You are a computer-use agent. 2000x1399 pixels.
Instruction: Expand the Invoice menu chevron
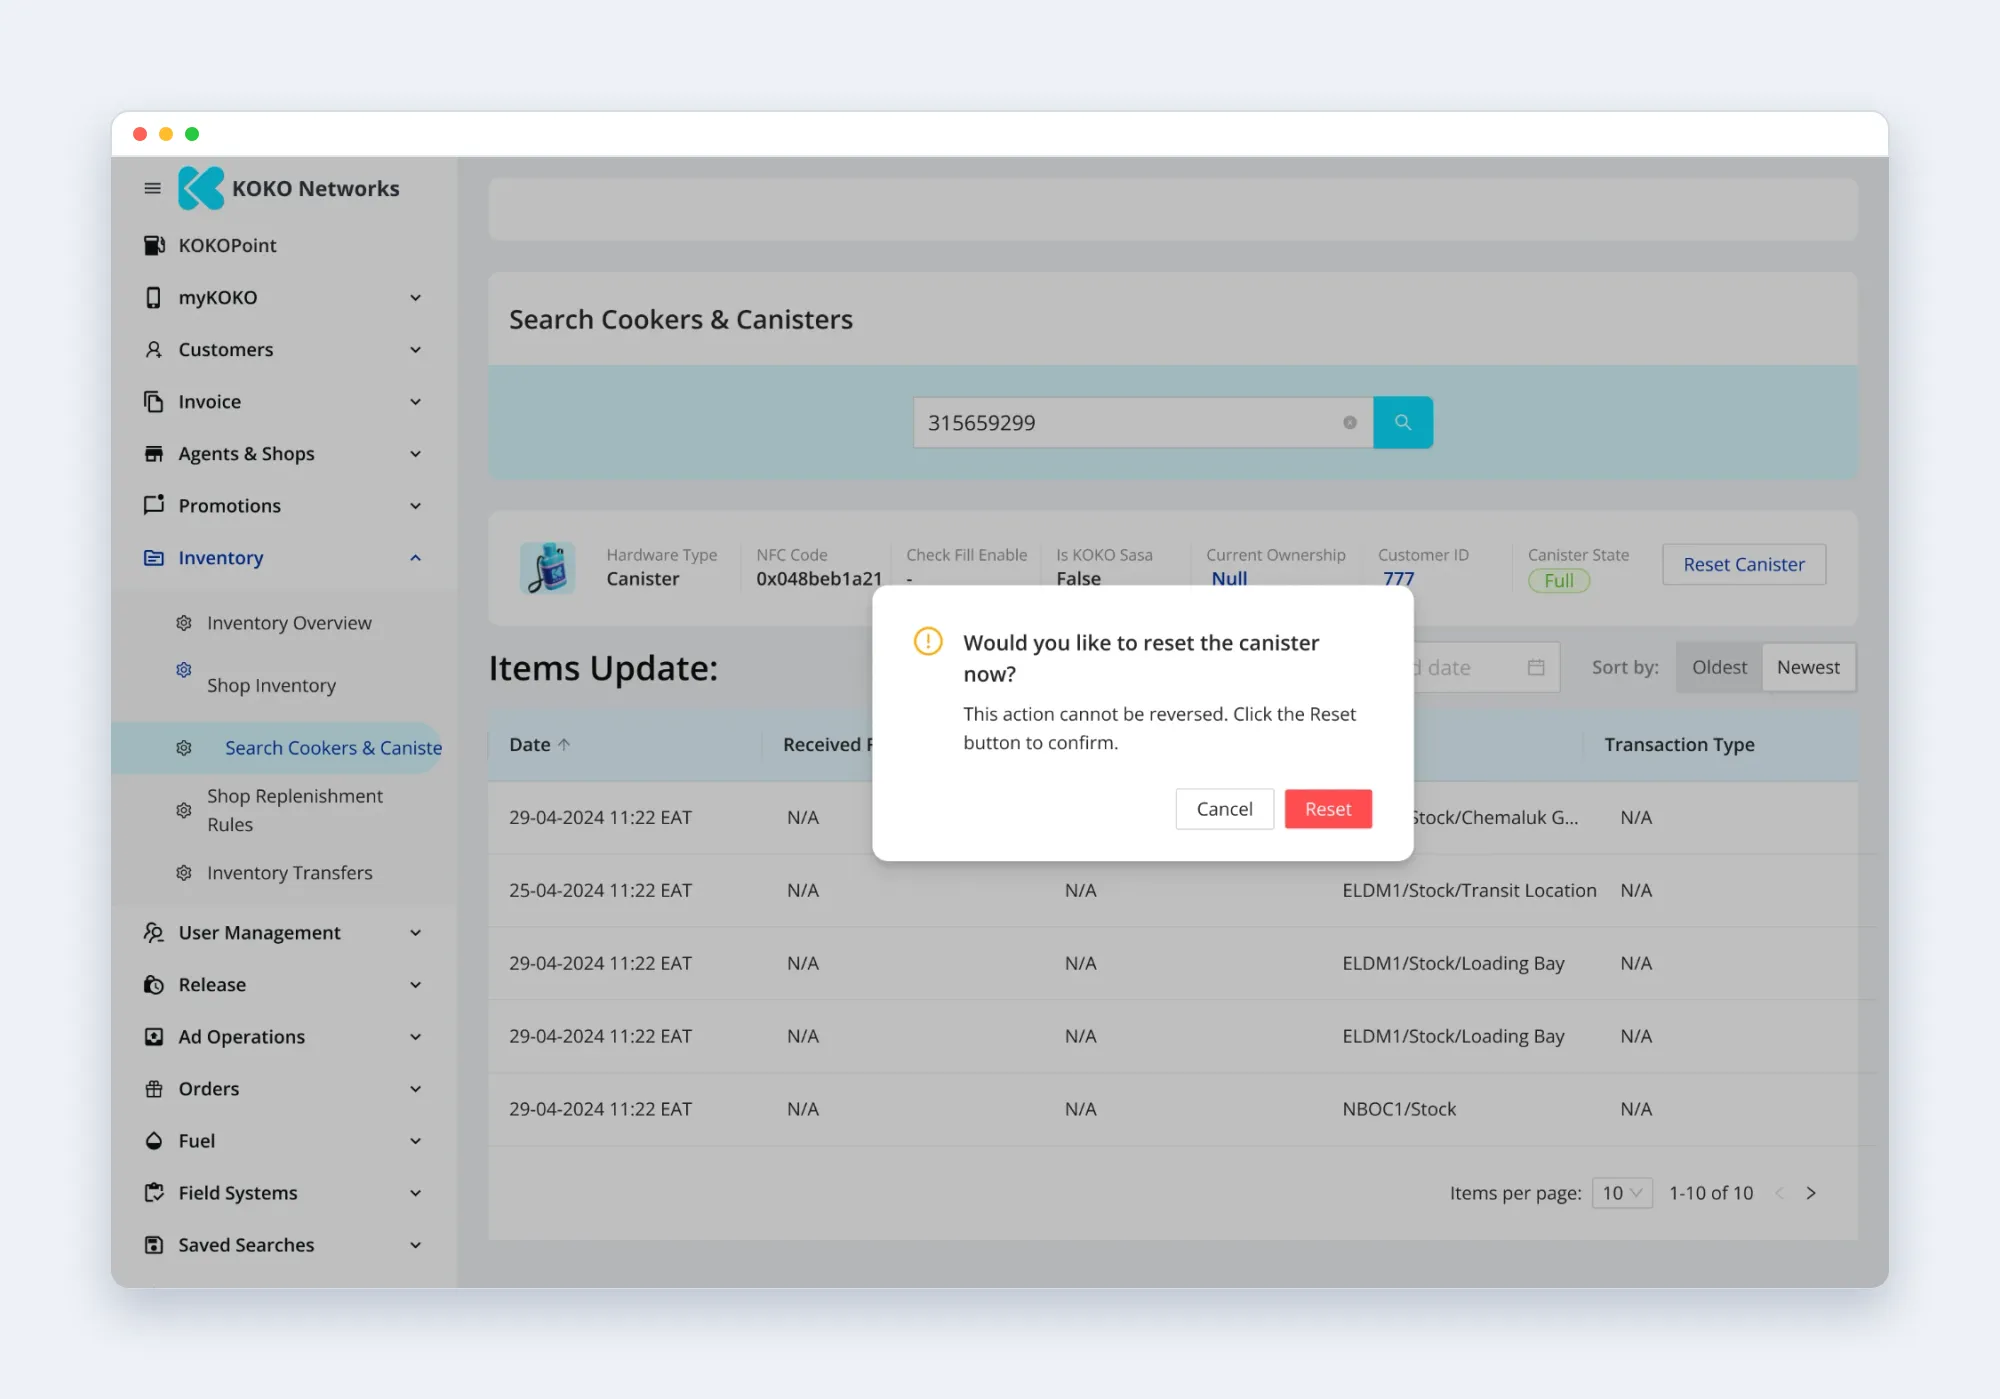point(415,401)
